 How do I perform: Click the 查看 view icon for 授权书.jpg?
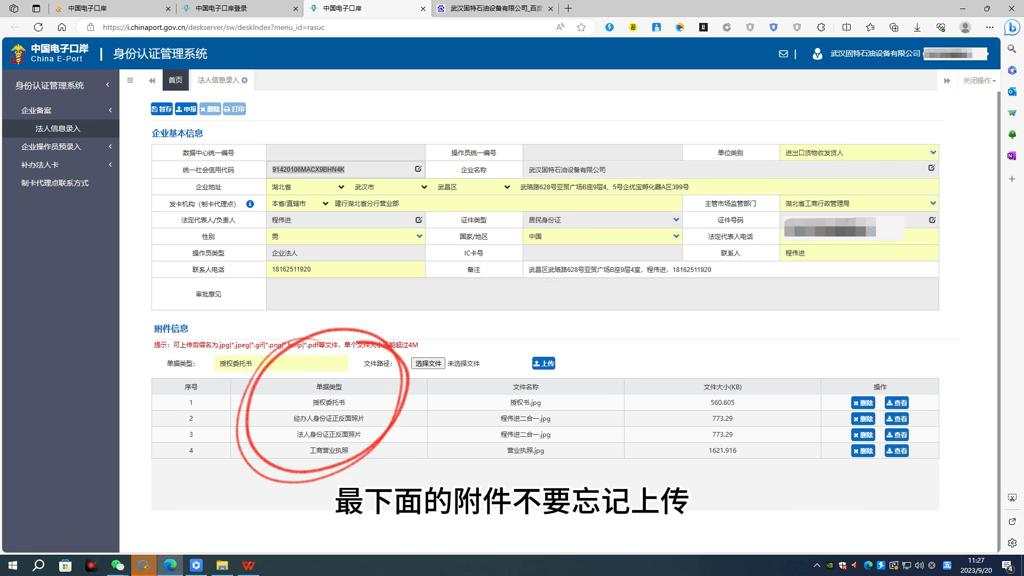click(897, 404)
